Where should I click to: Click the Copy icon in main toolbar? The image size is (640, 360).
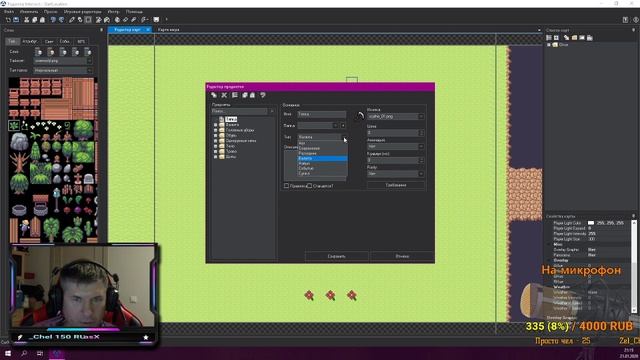35,20
